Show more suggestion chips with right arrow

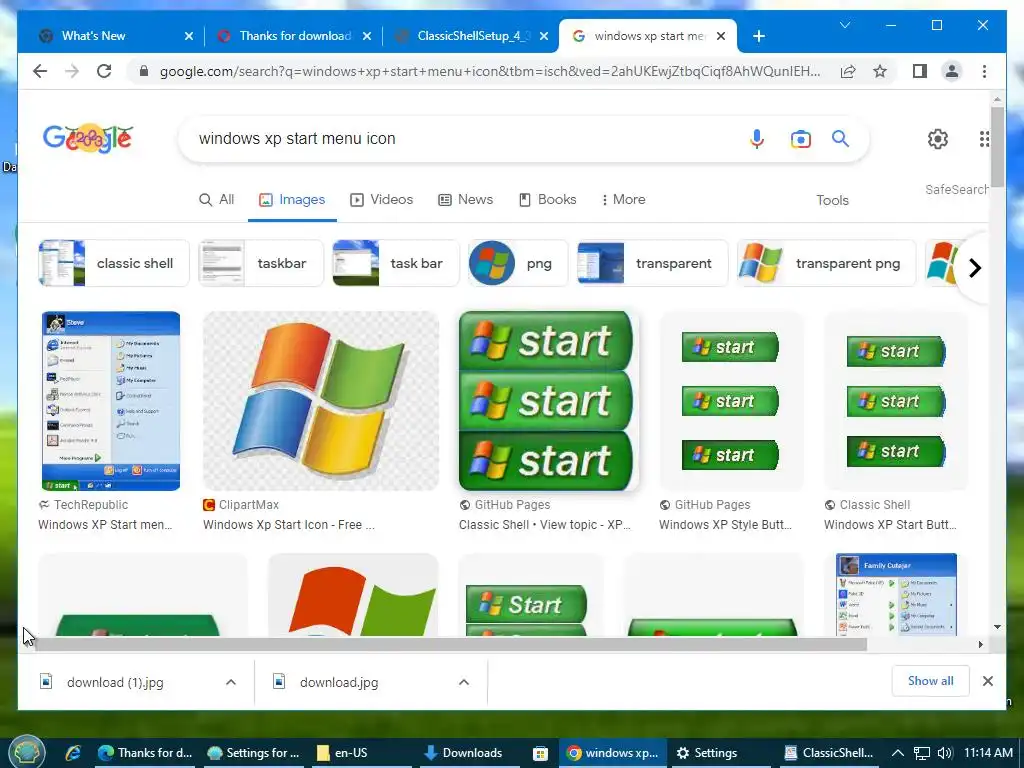(x=975, y=268)
